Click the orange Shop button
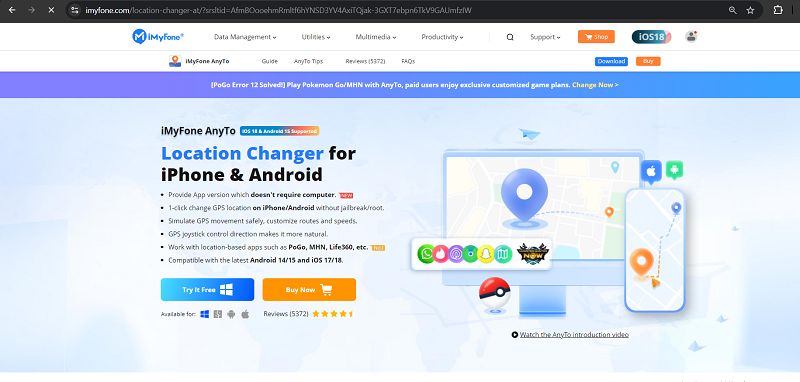This screenshot has width=800, height=382. click(x=596, y=37)
